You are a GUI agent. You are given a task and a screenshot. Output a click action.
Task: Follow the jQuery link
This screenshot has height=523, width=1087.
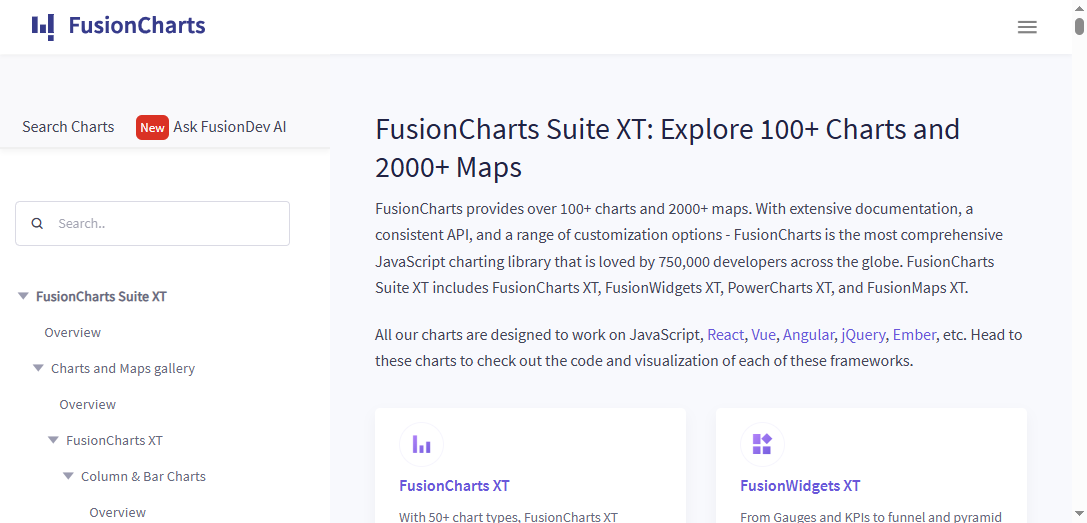coord(862,335)
